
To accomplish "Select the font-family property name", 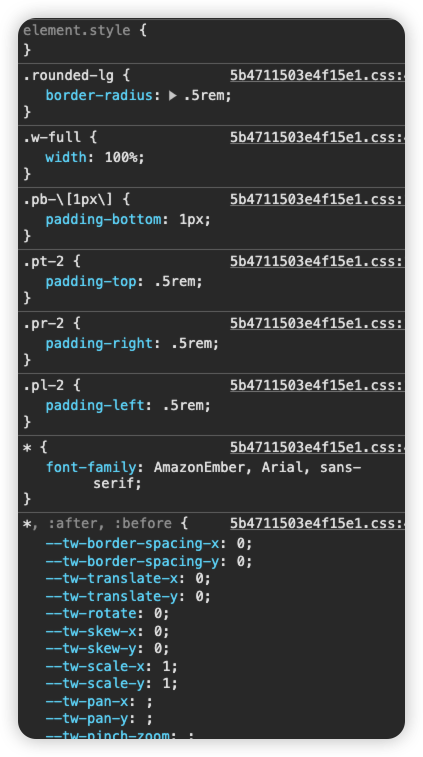I will (x=91, y=467).
